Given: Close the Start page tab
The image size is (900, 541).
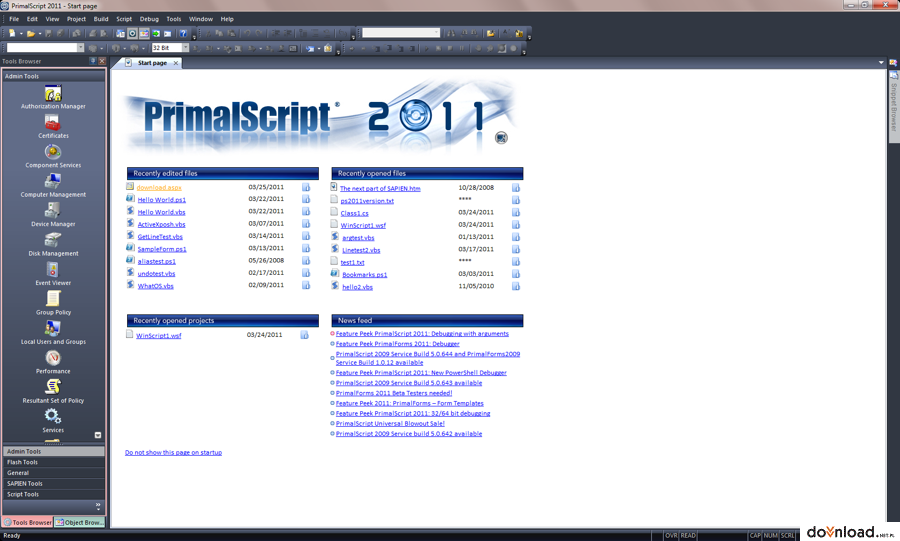Looking at the screenshot, I should 176,63.
